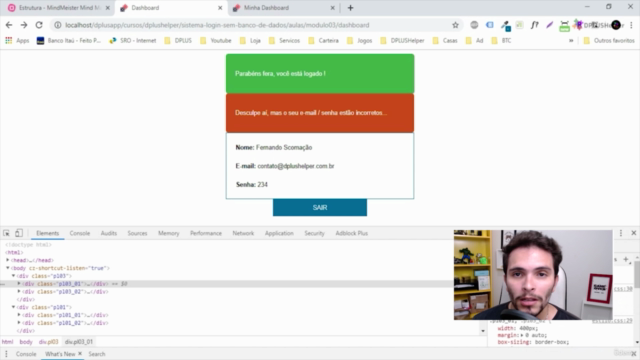This screenshot has height=360, width=640.
Task: Open a new tab with the plus button
Action: [350, 8]
